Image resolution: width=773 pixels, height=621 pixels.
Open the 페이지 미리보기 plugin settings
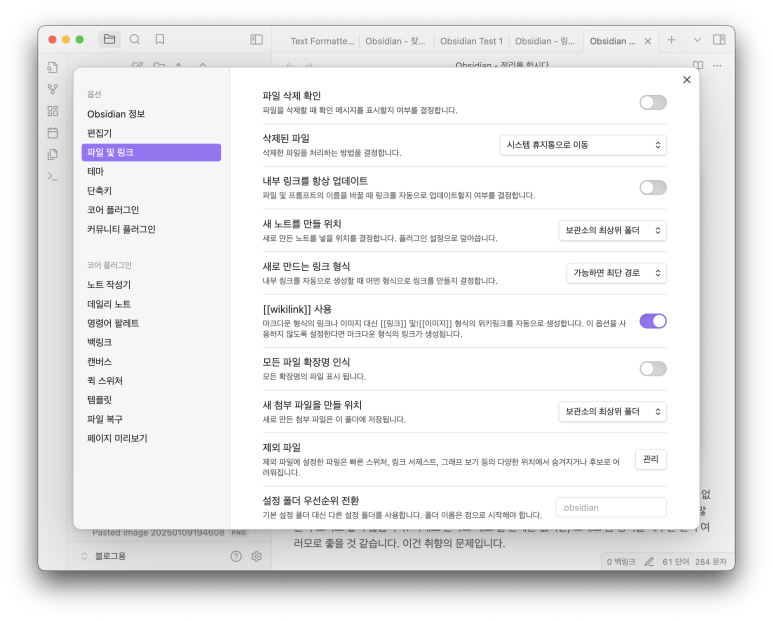151,439
